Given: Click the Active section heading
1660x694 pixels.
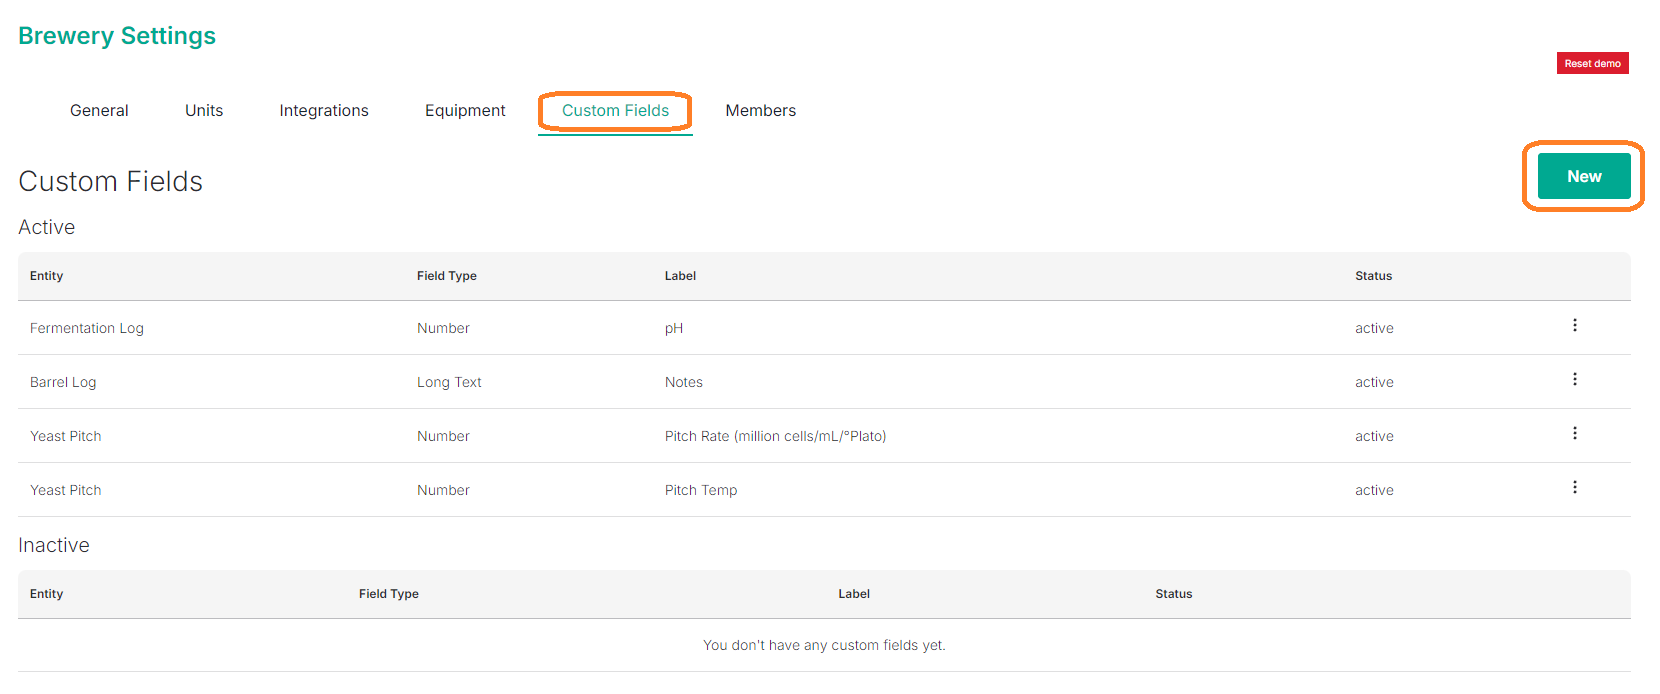Looking at the screenshot, I should pyautogui.click(x=47, y=227).
